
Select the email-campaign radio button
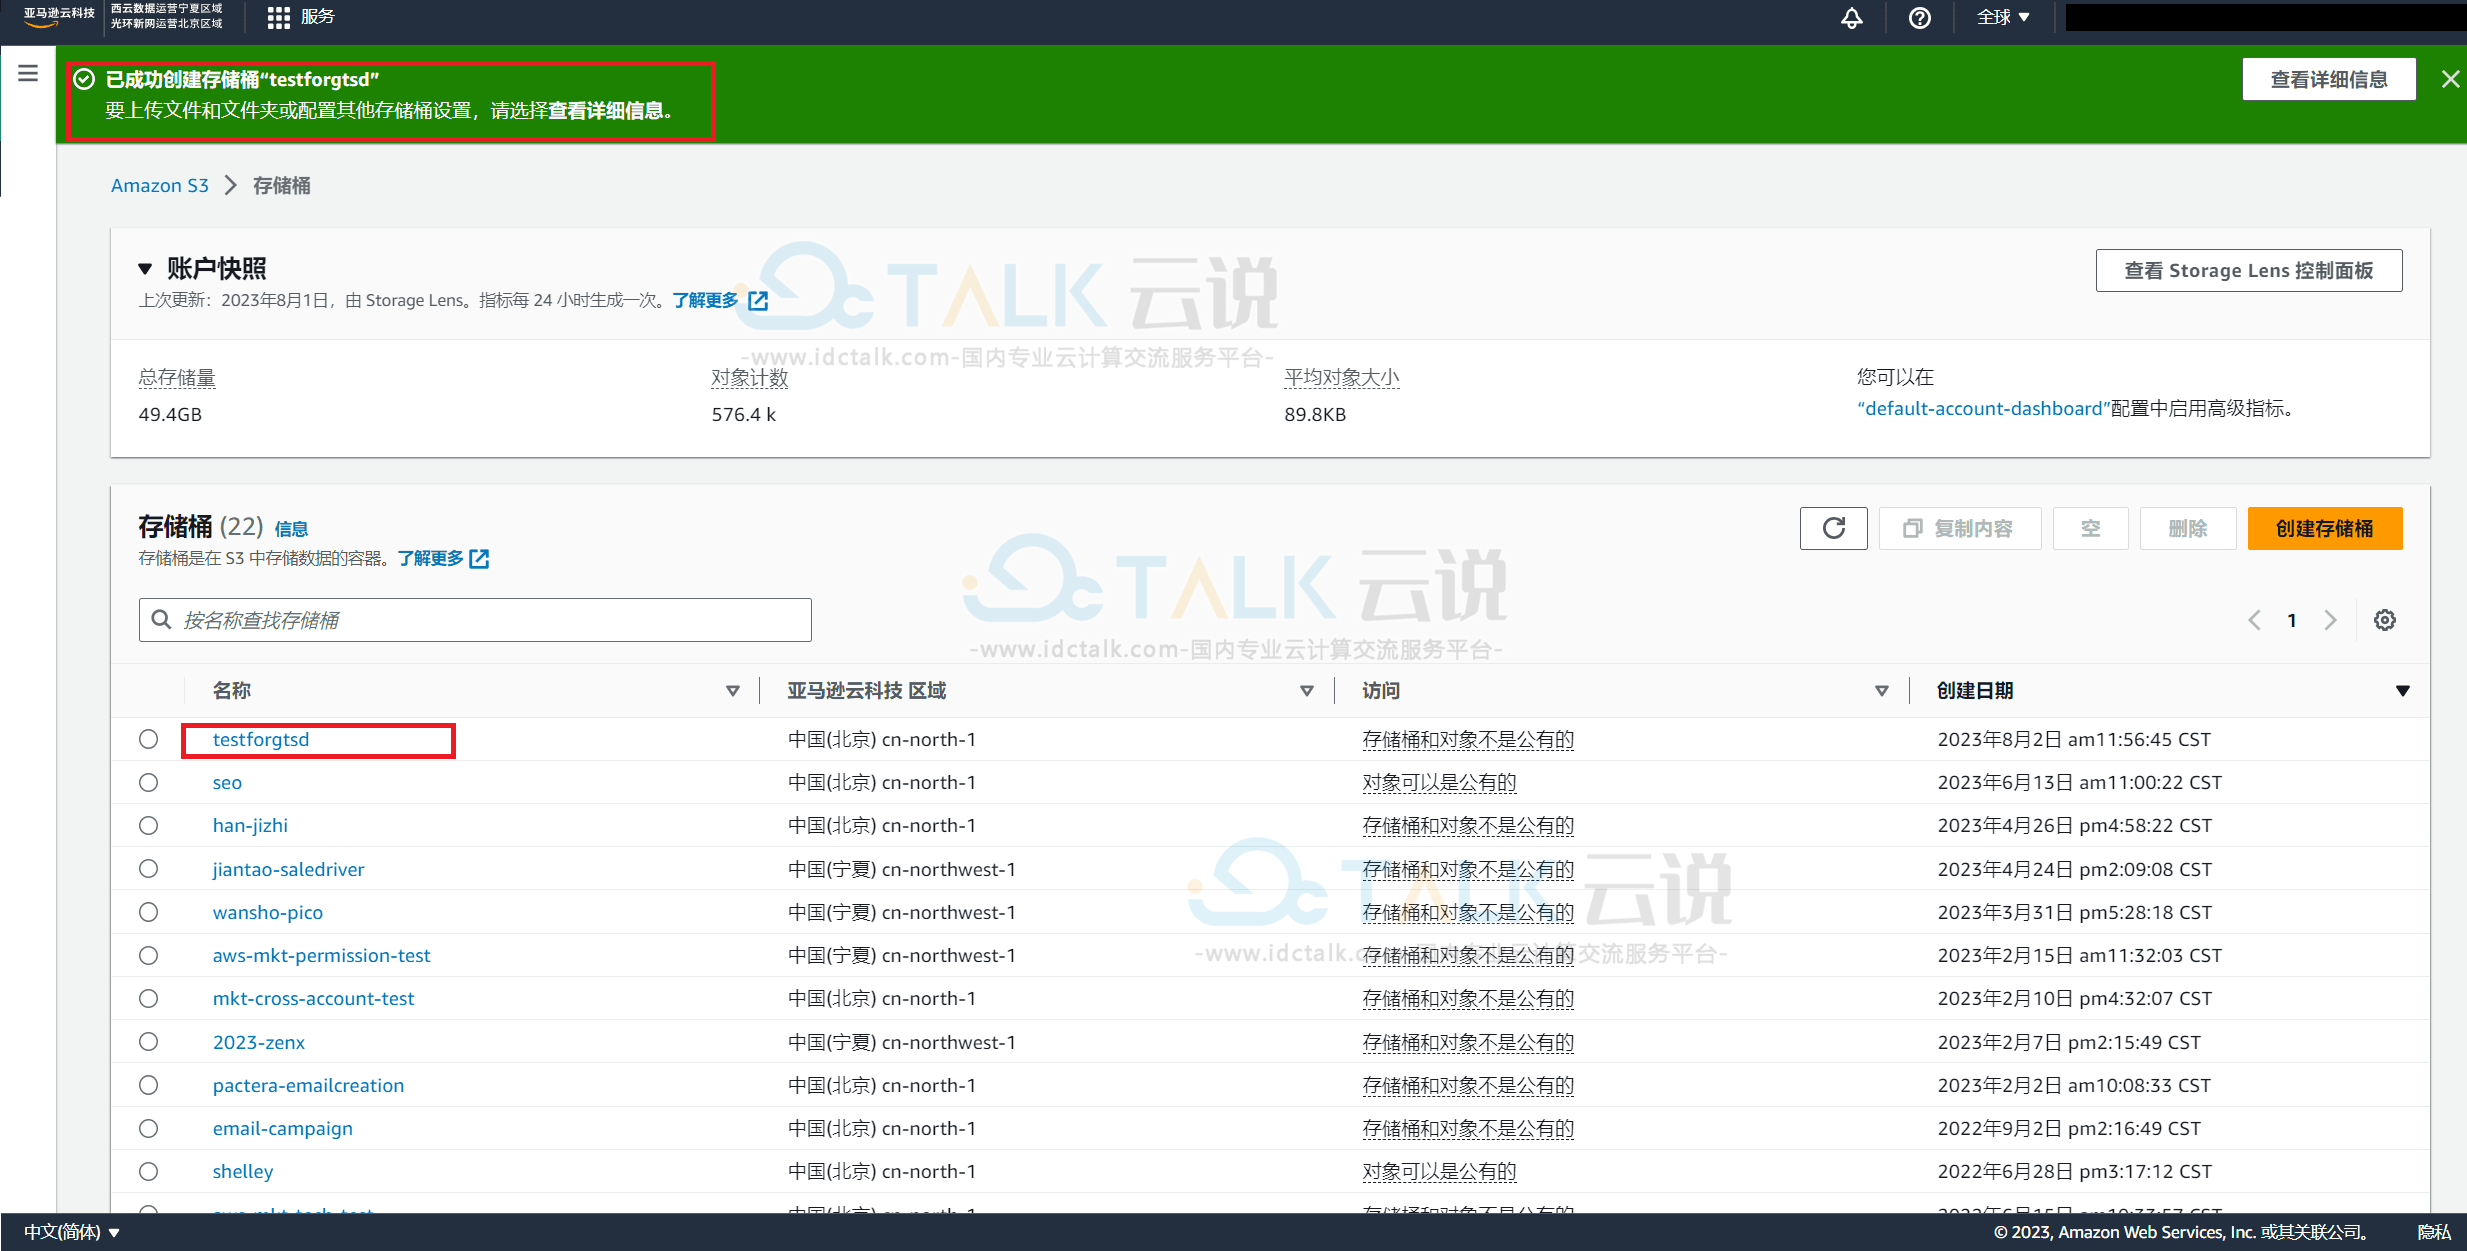tap(149, 1128)
